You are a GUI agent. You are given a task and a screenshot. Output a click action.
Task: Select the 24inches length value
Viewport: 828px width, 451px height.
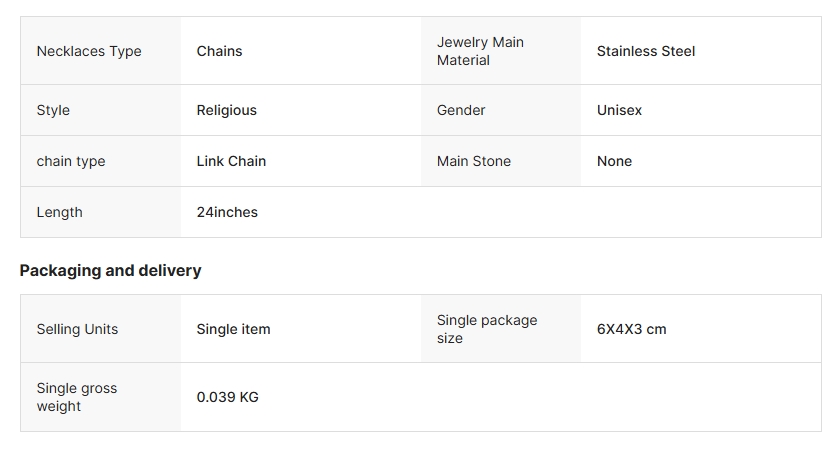227,212
